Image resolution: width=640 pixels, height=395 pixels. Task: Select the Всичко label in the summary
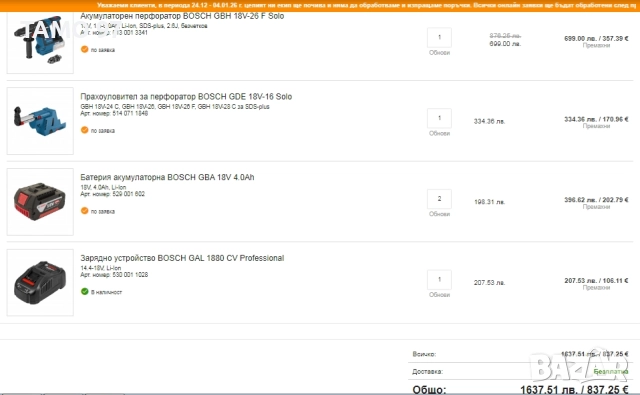pyautogui.click(x=424, y=354)
